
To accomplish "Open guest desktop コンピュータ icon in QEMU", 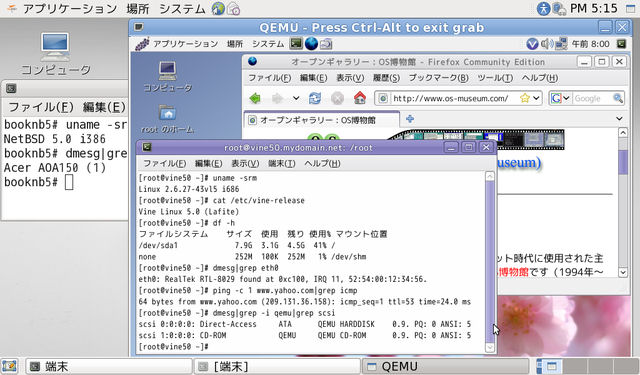I will (167, 77).
